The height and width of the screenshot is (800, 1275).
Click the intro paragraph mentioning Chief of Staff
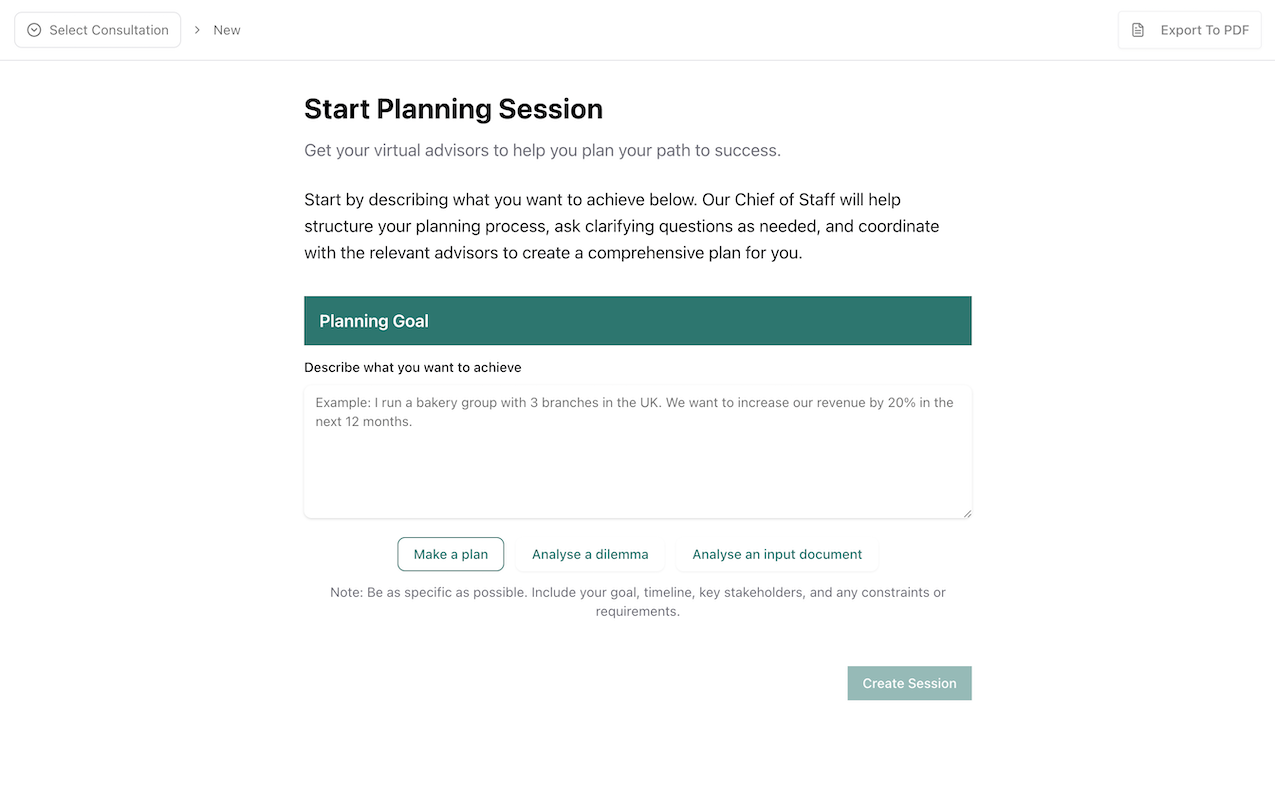click(x=621, y=226)
